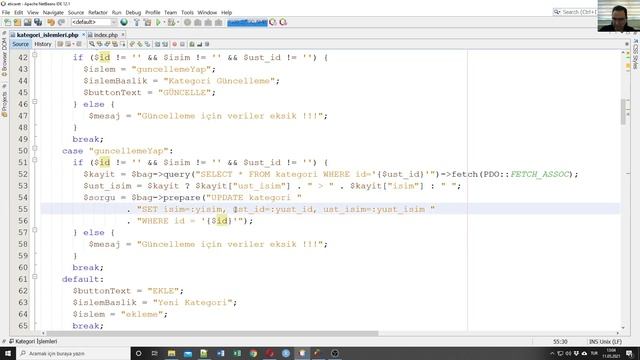
Task: Open the Edit menu
Action: tap(18, 13)
